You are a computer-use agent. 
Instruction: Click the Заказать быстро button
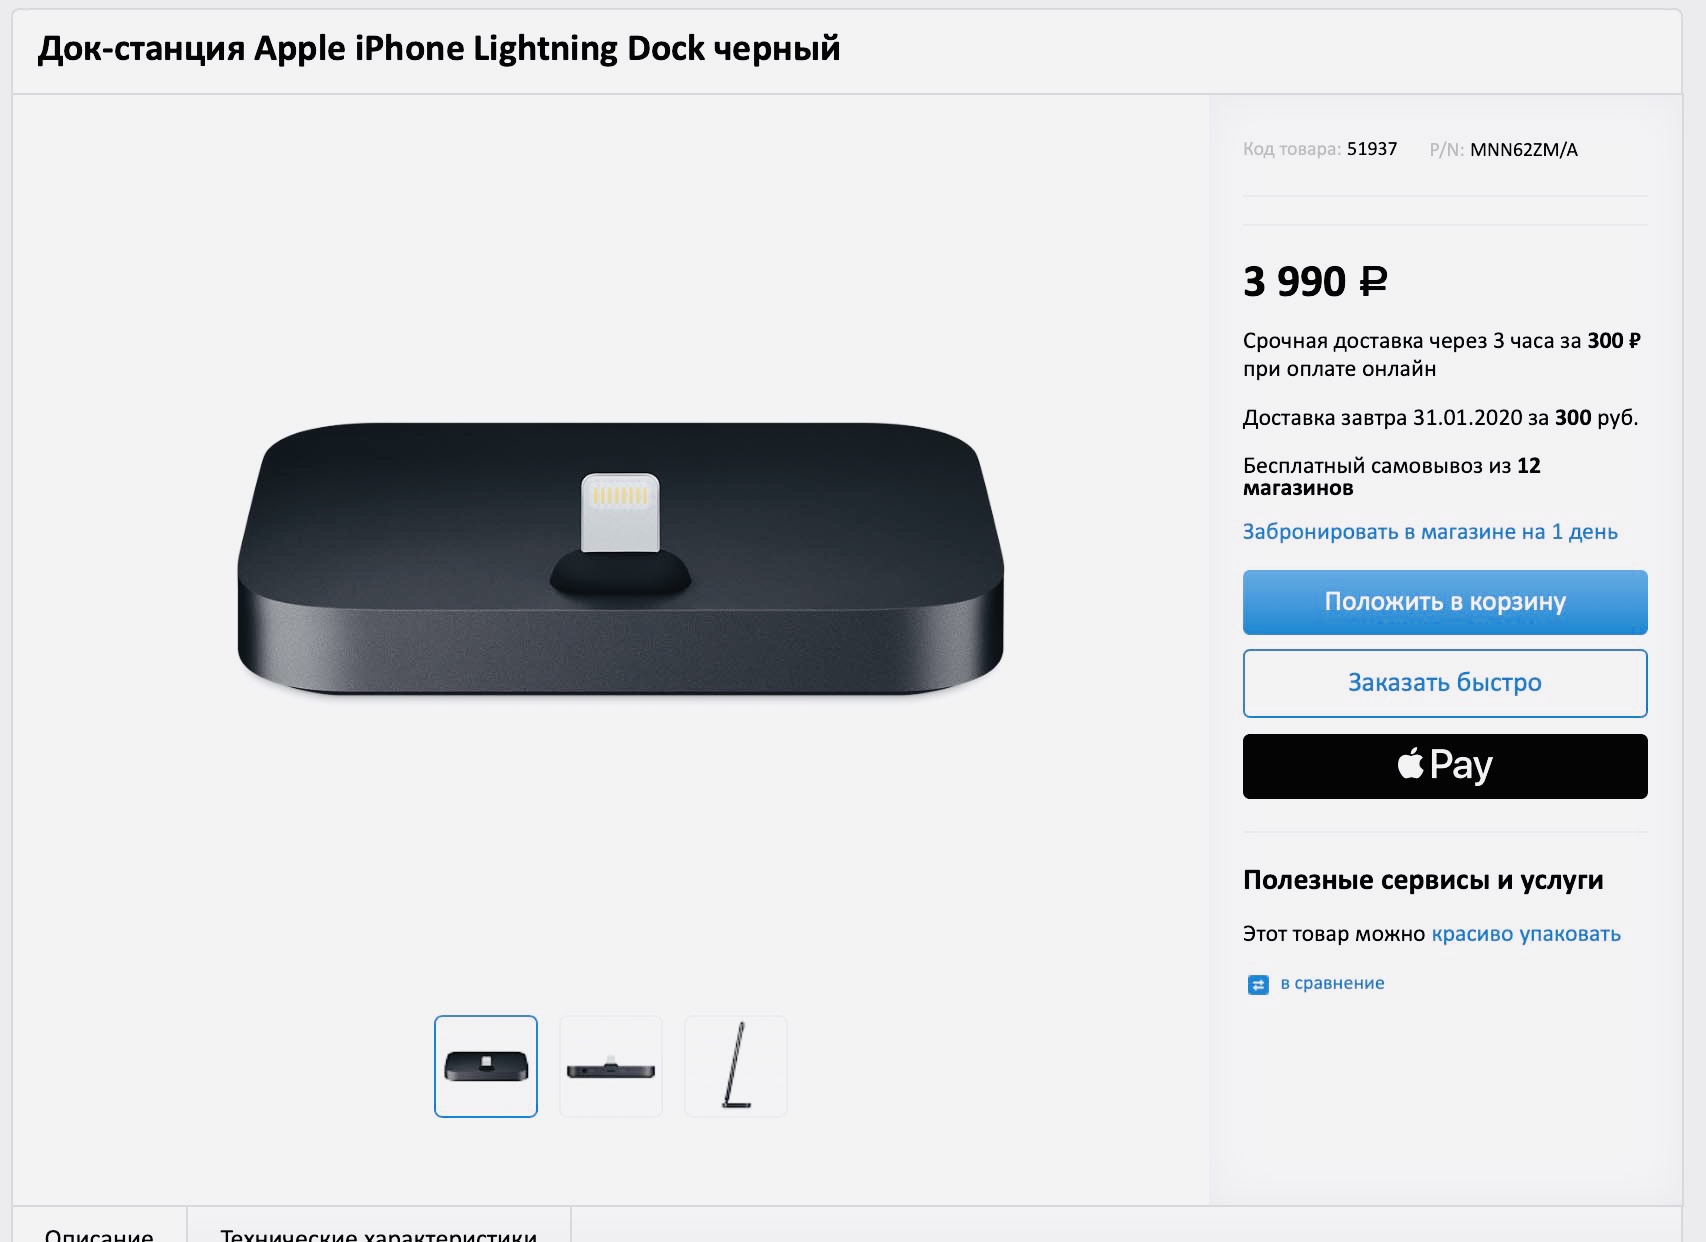(x=1445, y=683)
